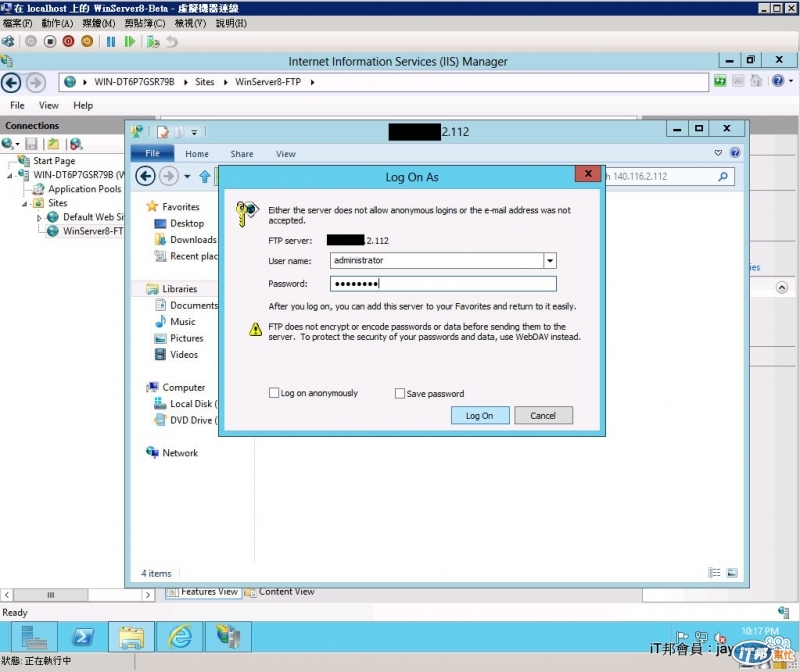
Task: Open Explorer recent locations dropdown
Action: click(187, 177)
